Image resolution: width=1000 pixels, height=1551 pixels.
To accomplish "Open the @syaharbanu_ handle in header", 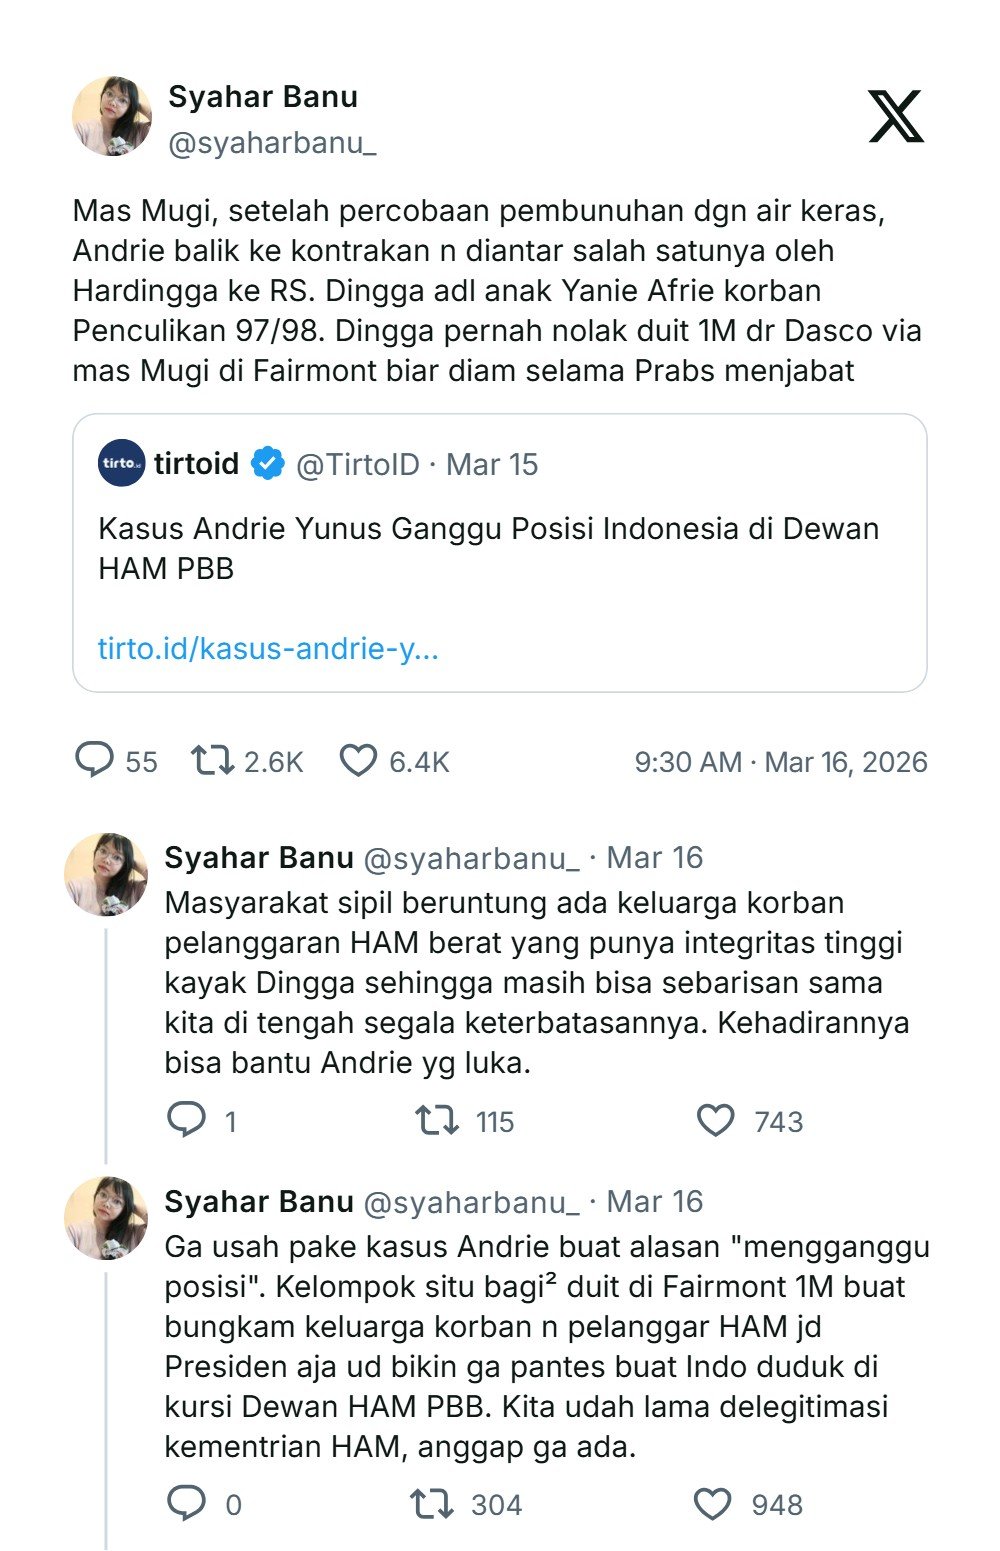I will [x=272, y=144].
